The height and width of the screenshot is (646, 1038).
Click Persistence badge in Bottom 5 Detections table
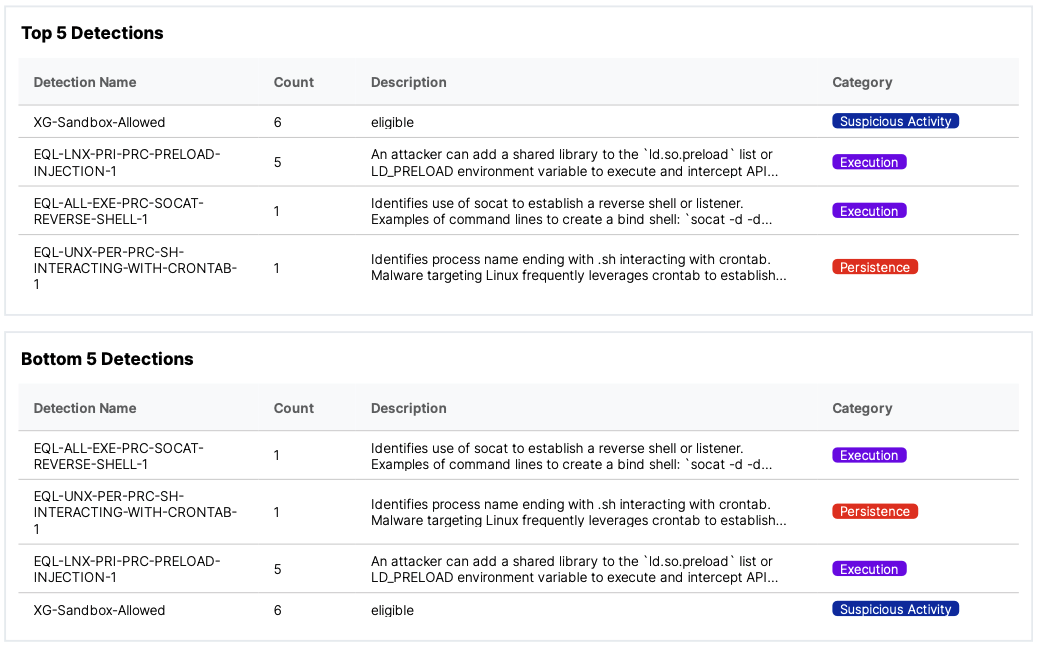pos(874,511)
